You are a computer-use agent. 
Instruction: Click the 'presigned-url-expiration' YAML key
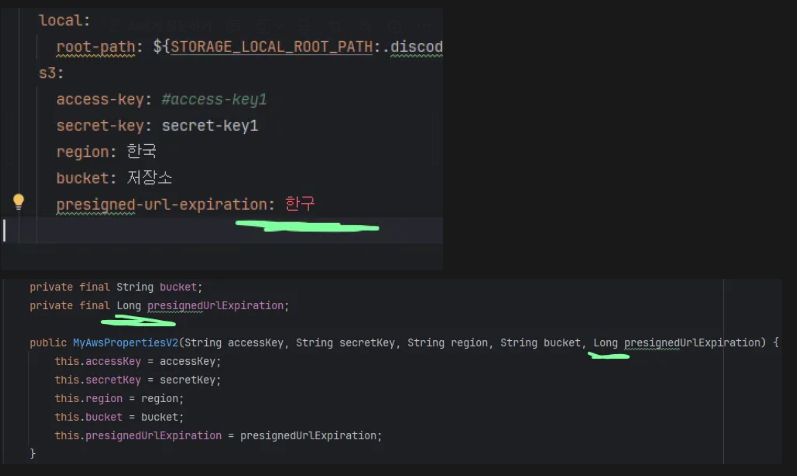162,204
